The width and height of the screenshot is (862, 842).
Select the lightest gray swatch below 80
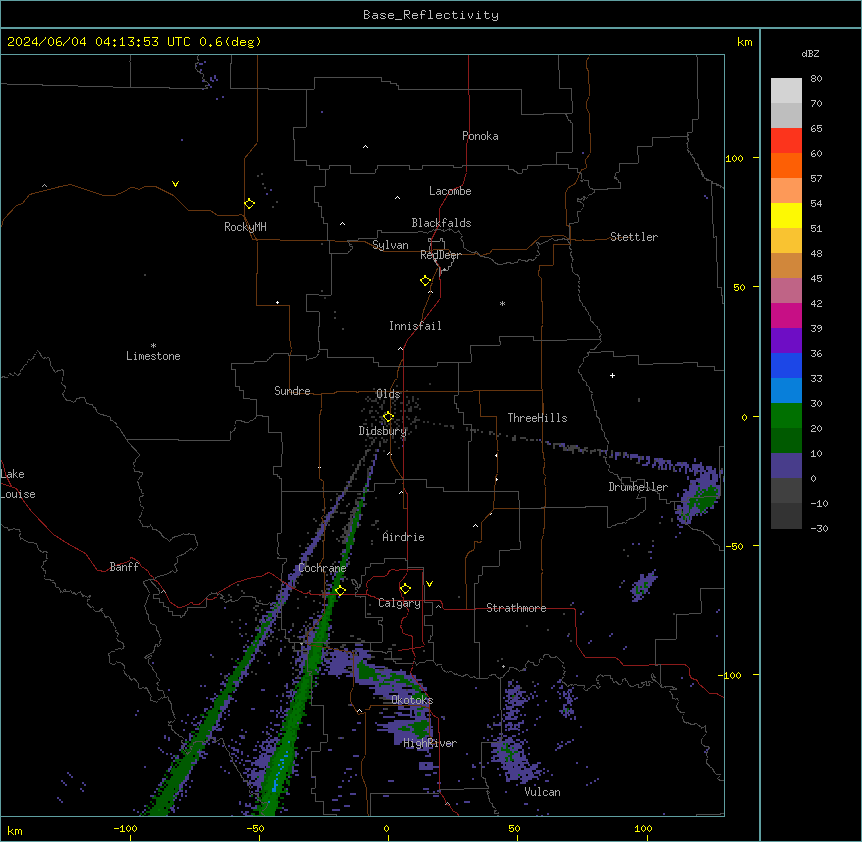click(786, 91)
